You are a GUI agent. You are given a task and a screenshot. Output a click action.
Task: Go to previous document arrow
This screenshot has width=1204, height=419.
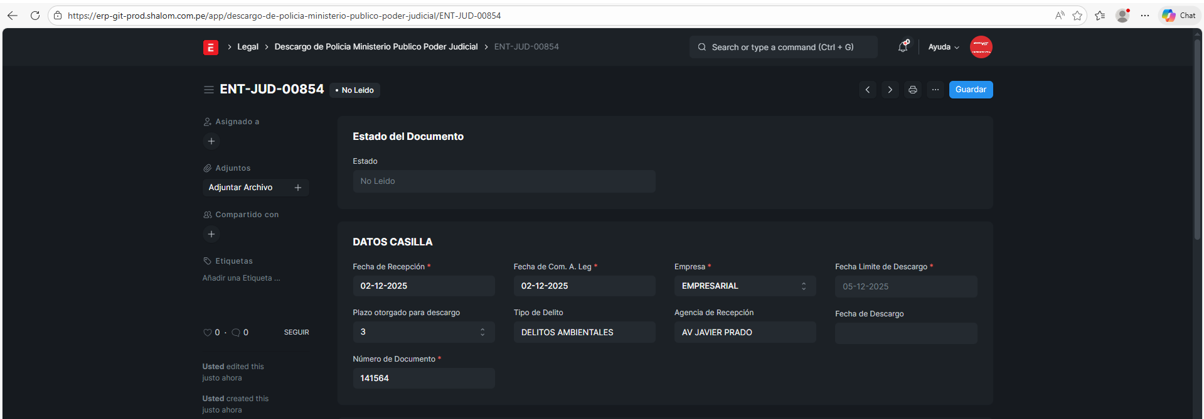pos(867,90)
